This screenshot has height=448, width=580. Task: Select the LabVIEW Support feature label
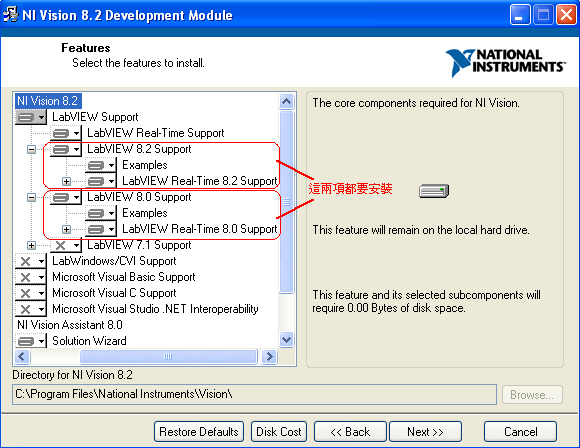95,117
